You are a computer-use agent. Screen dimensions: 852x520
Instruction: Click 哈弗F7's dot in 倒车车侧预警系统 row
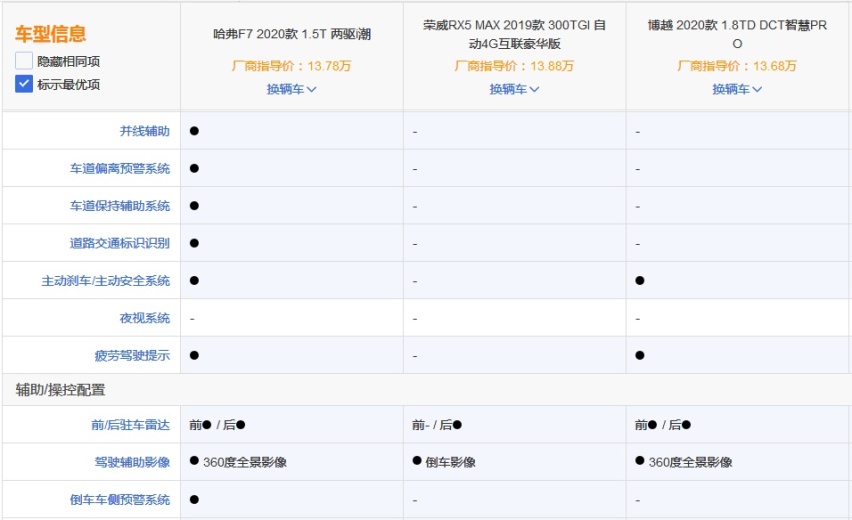194,499
